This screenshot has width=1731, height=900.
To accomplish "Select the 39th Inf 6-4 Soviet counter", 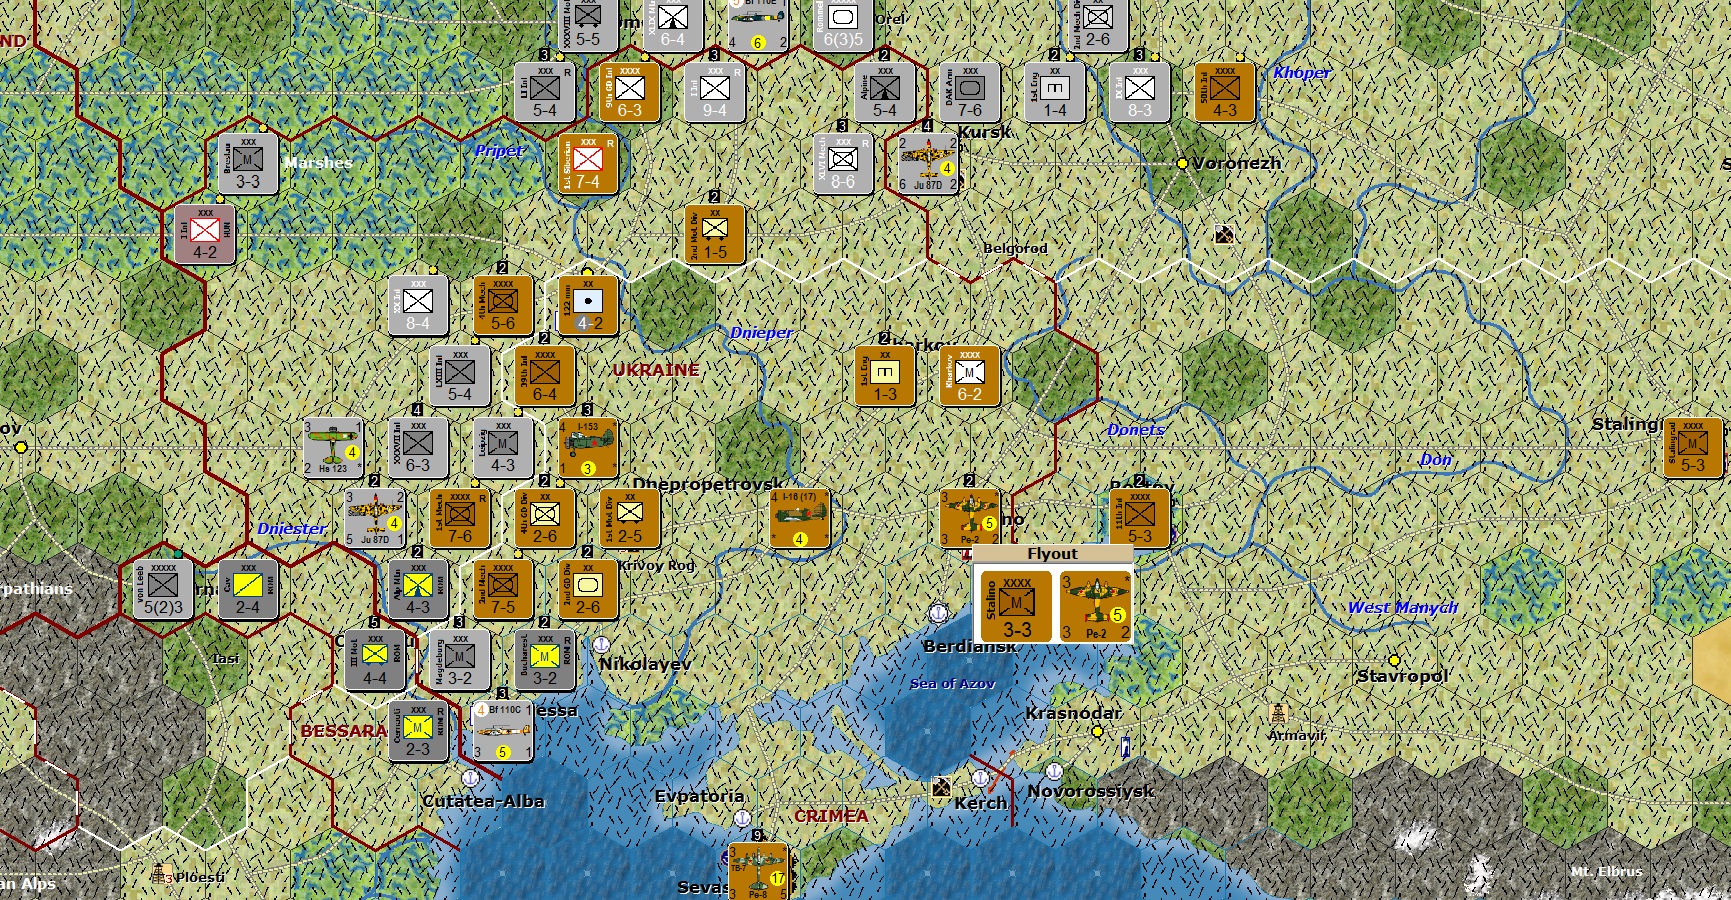I will pos(545,376).
